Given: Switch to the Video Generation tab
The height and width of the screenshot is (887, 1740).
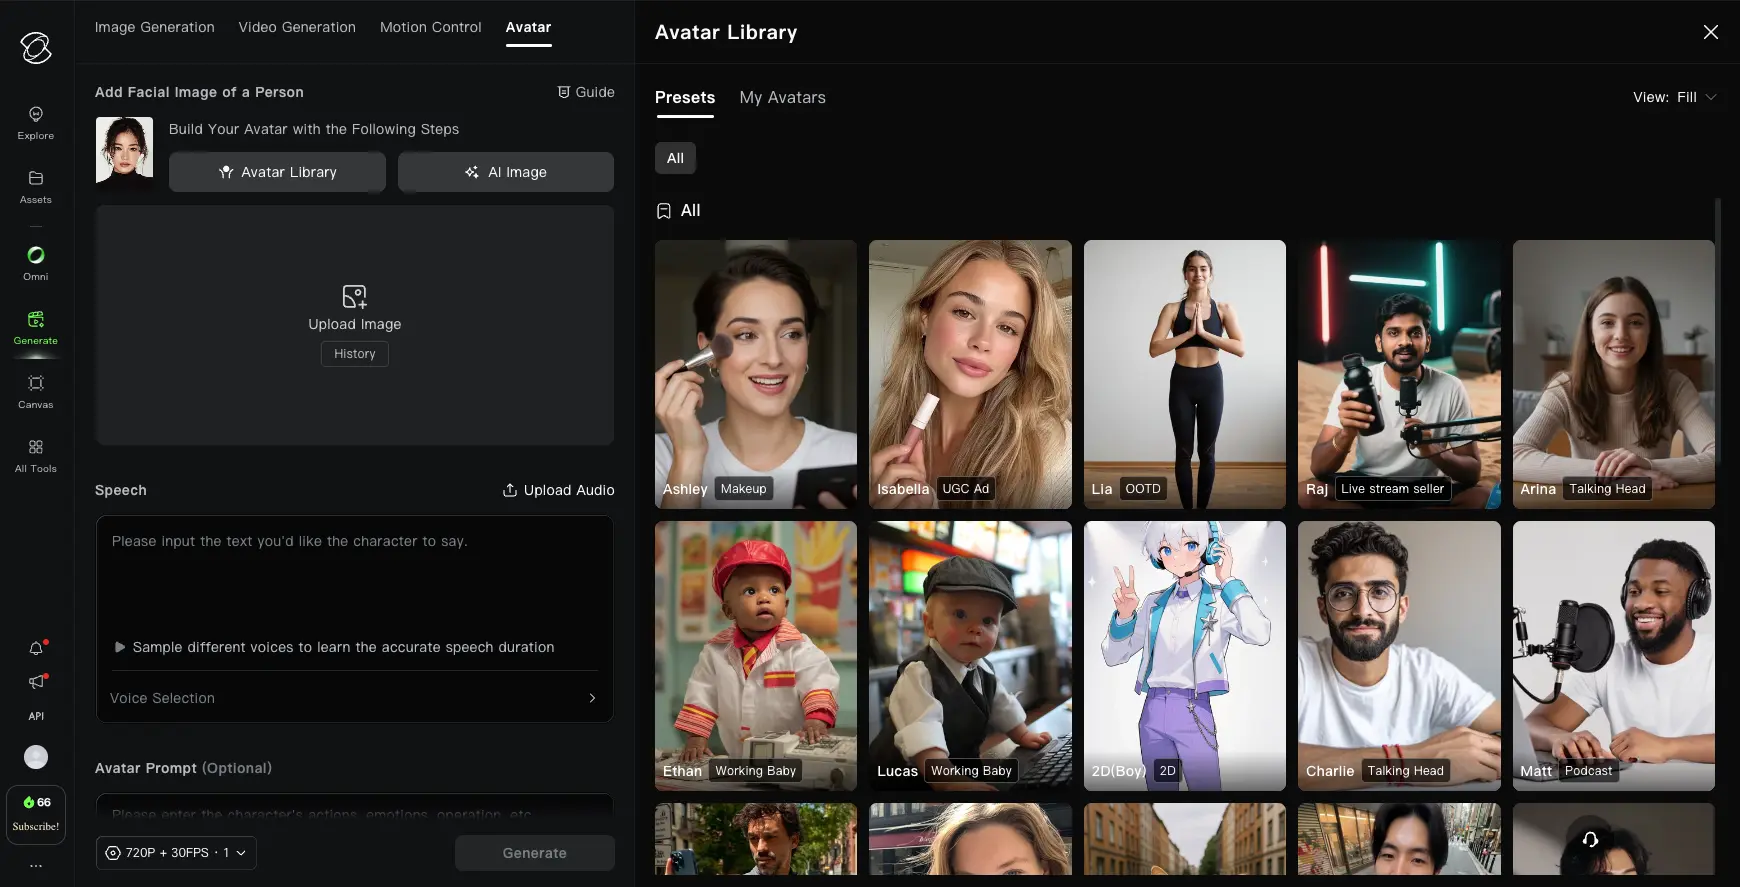Looking at the screenshot, I should pyautogui.click(x=297, y=27).
